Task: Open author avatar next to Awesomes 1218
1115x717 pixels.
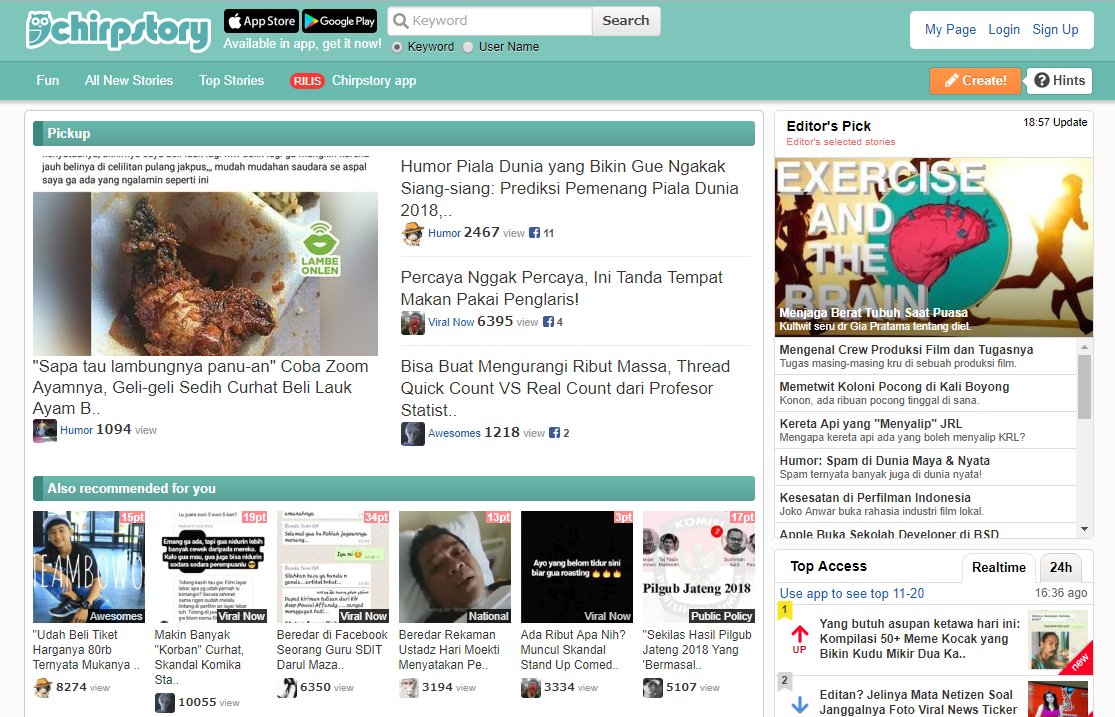Action: 412,434
